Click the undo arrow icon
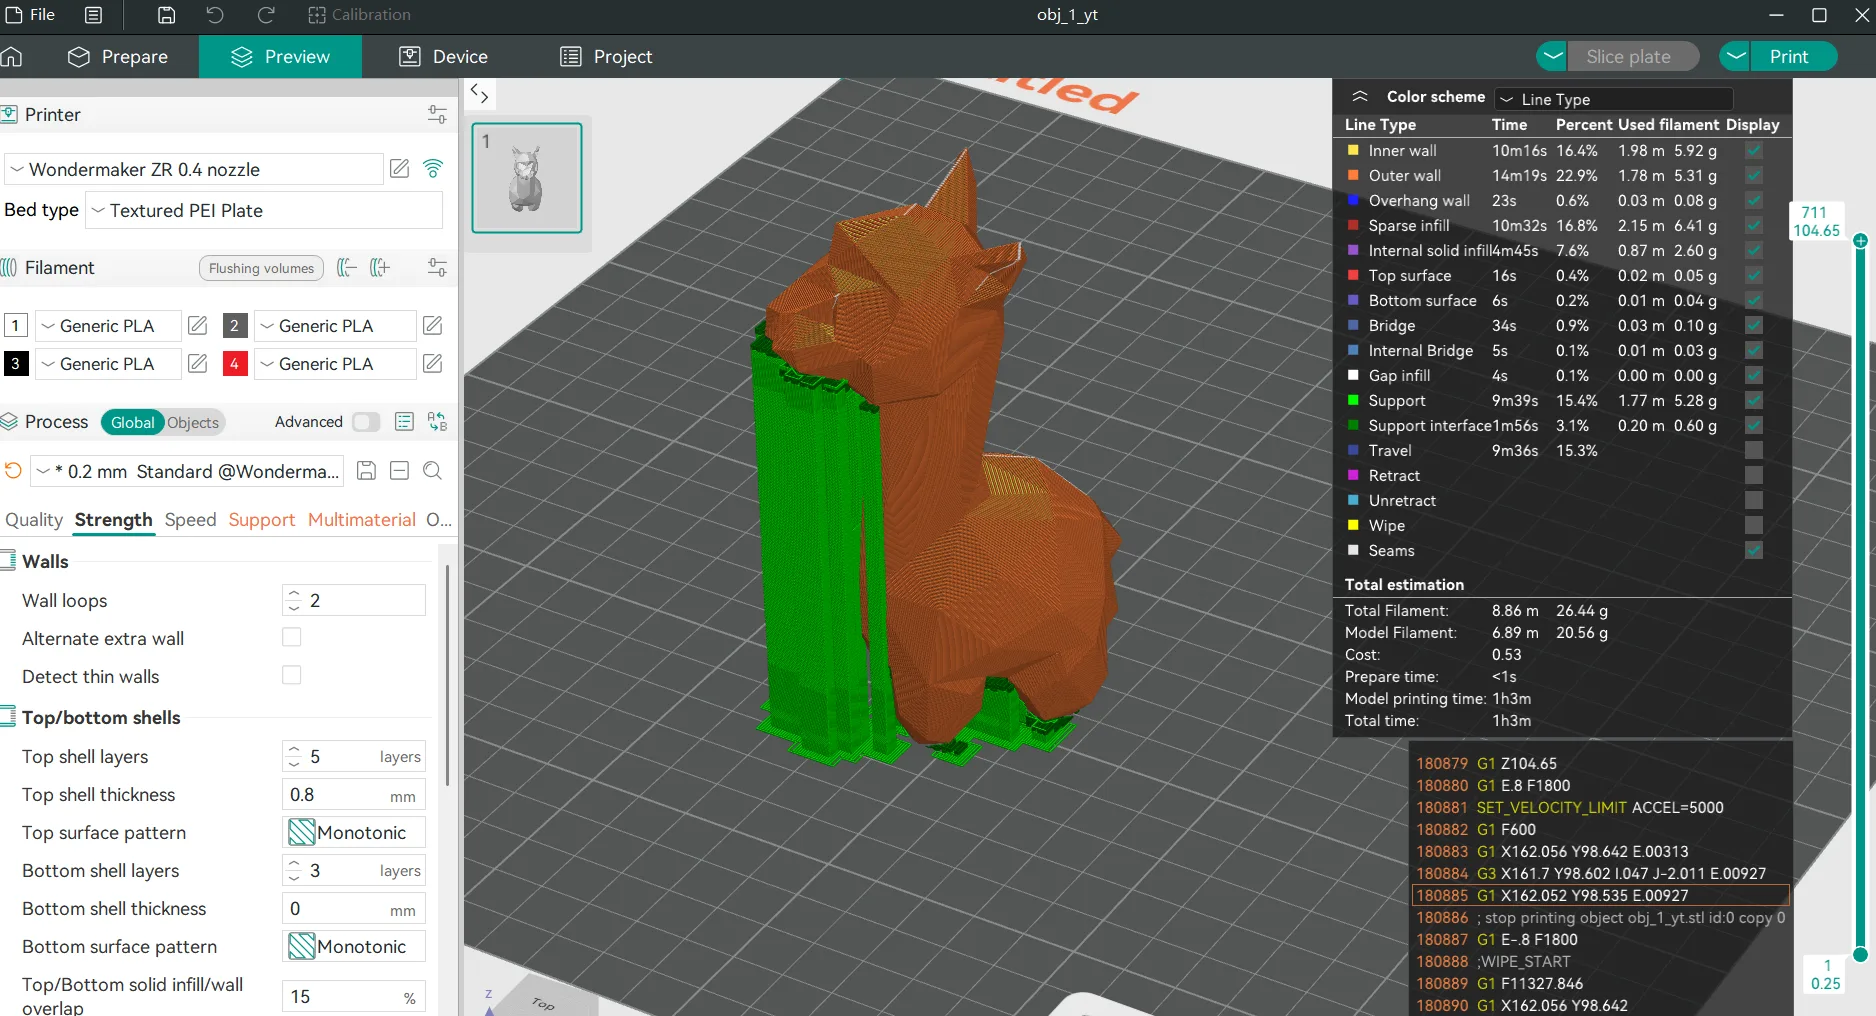 pyautogui.click(x=215, y=15)
